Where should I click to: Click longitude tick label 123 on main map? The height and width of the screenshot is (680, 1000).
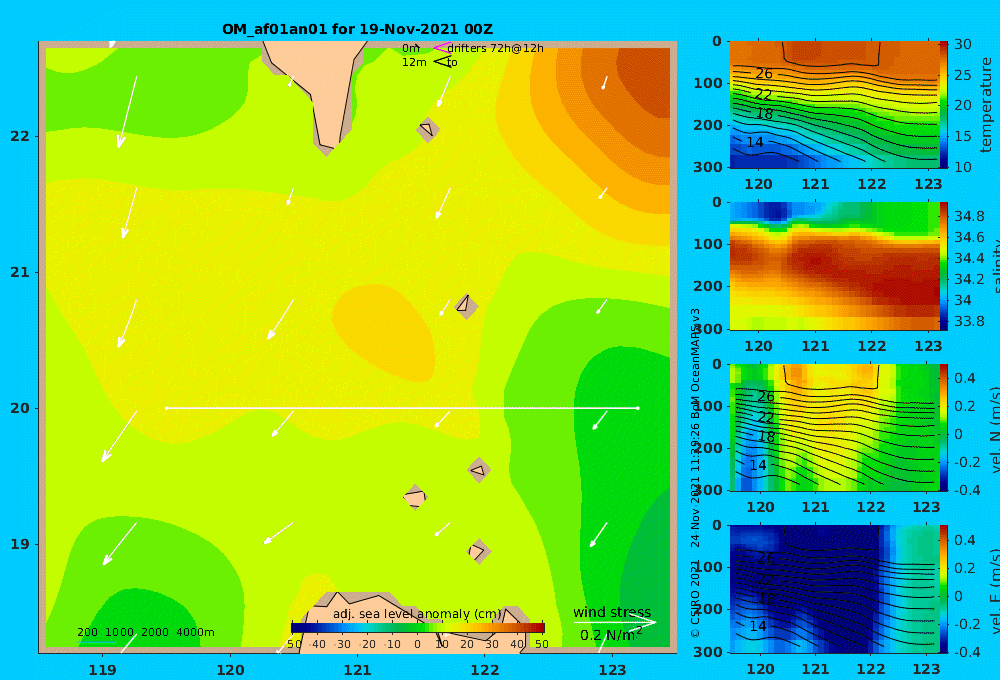[x=612, y=670]
